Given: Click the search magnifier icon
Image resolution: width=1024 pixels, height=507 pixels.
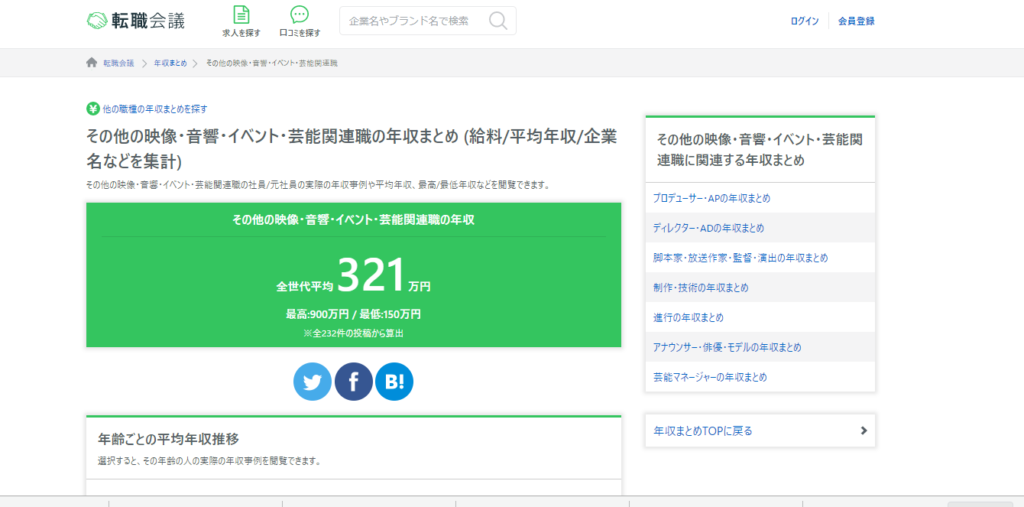Looking at the screenshot, I should 498,21.
